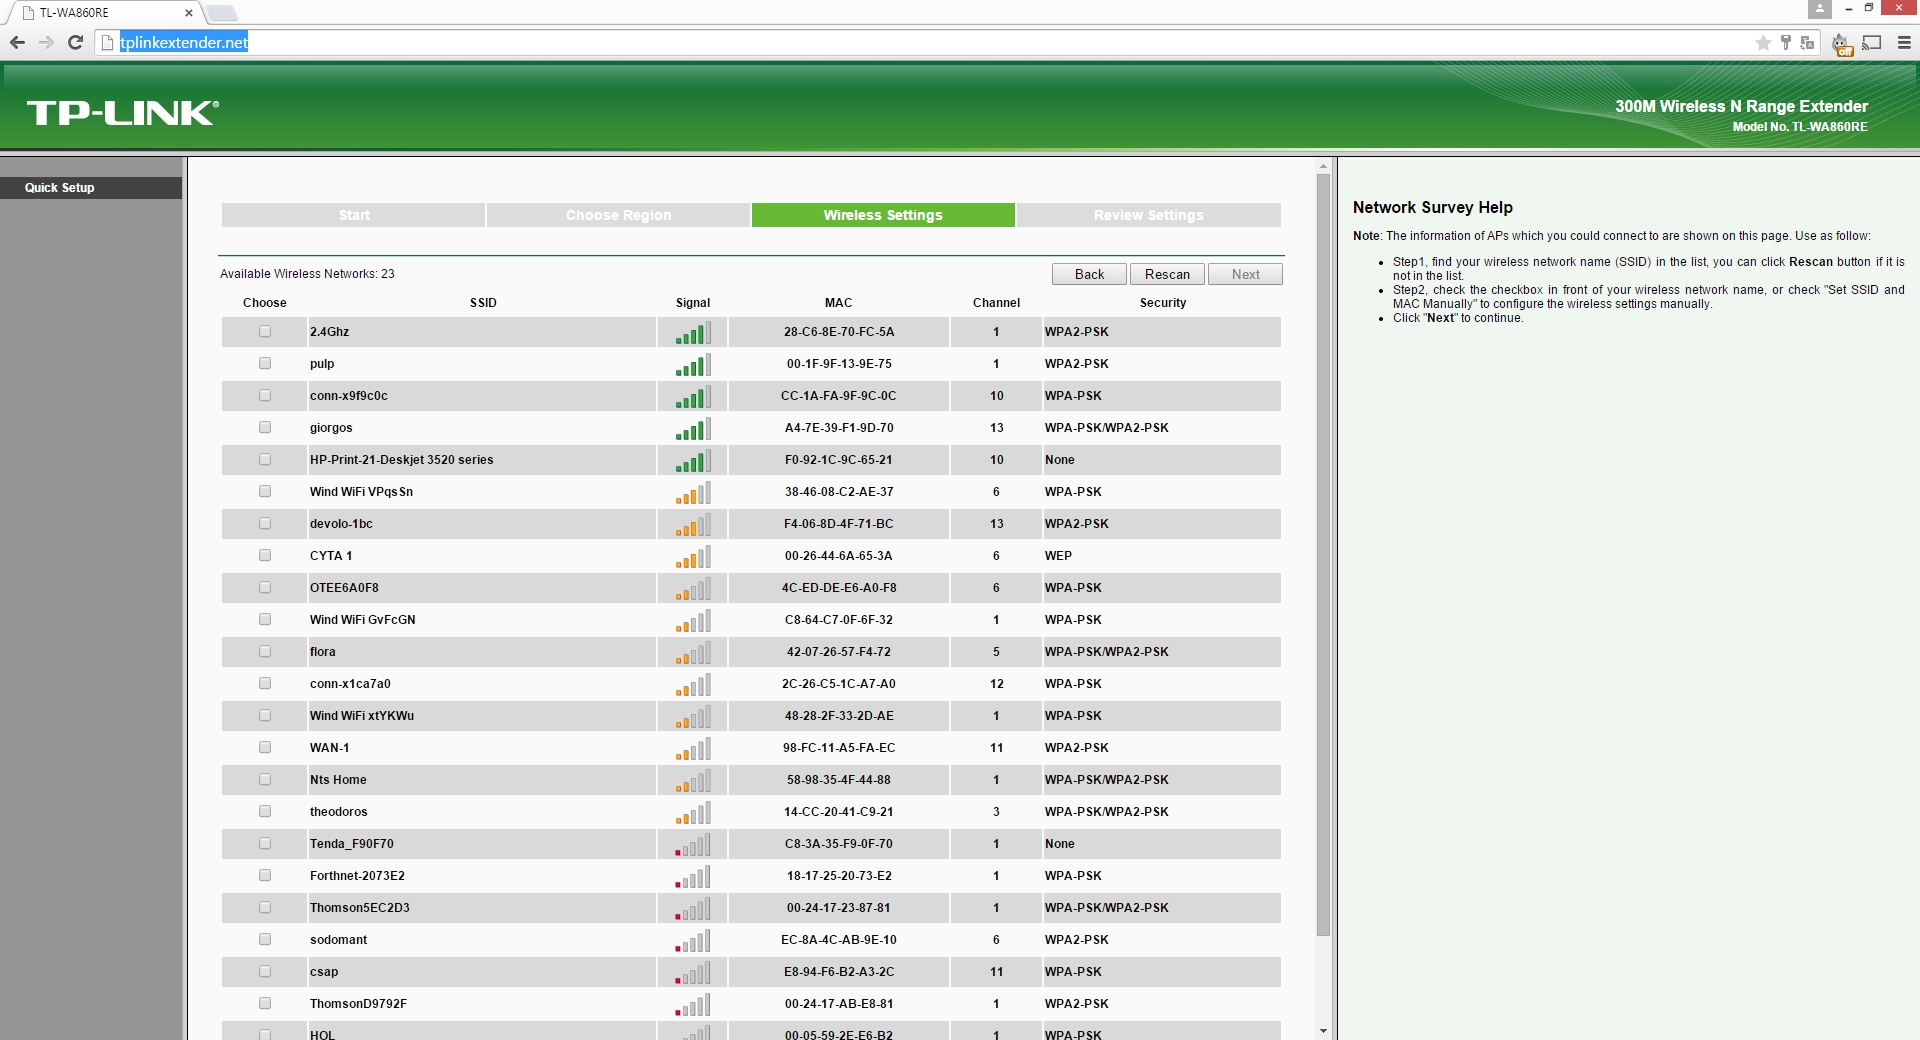Open Quick Setup in the sidebar
Viewport: 1920px width, 1040px height.
coord(60,188)
